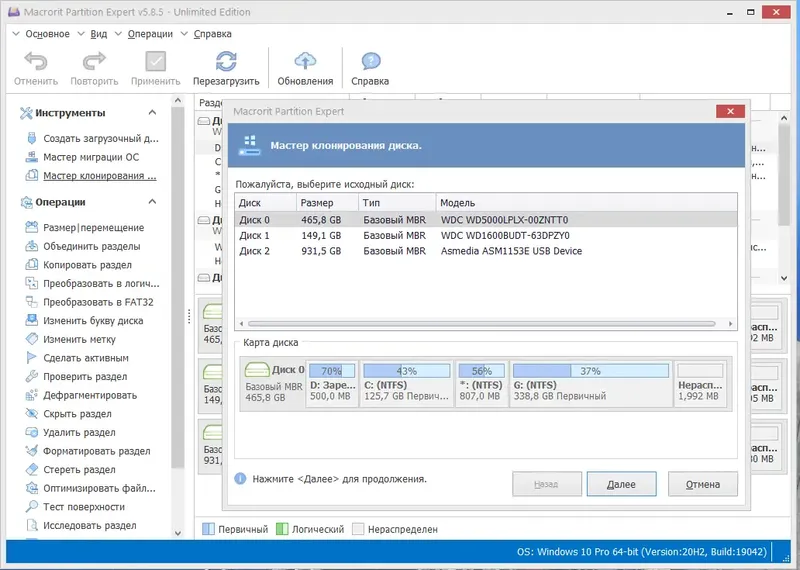Image resolution: width=800 pixels, height=570 pixels.
Task: Click the Сделать активным flag icon
Action: point(32,358)
